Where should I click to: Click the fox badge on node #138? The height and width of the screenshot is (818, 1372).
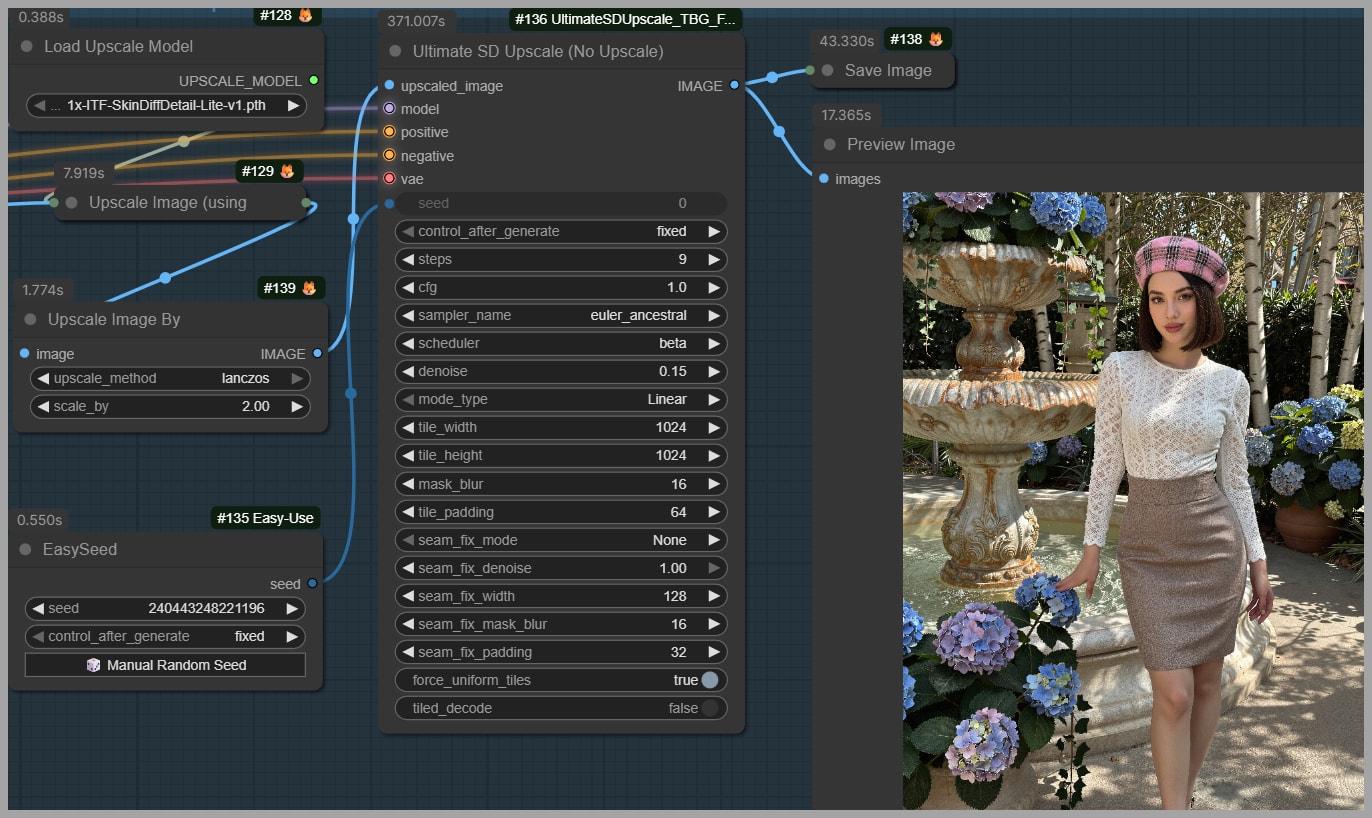click(935, 39)
